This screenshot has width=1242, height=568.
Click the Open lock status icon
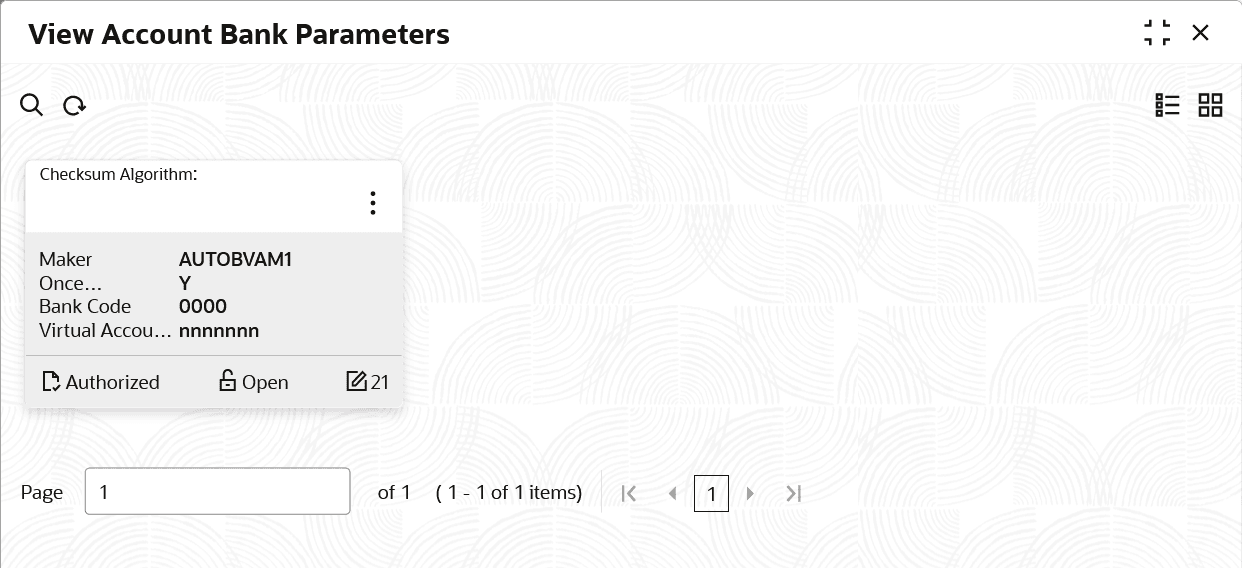(227, 382)
